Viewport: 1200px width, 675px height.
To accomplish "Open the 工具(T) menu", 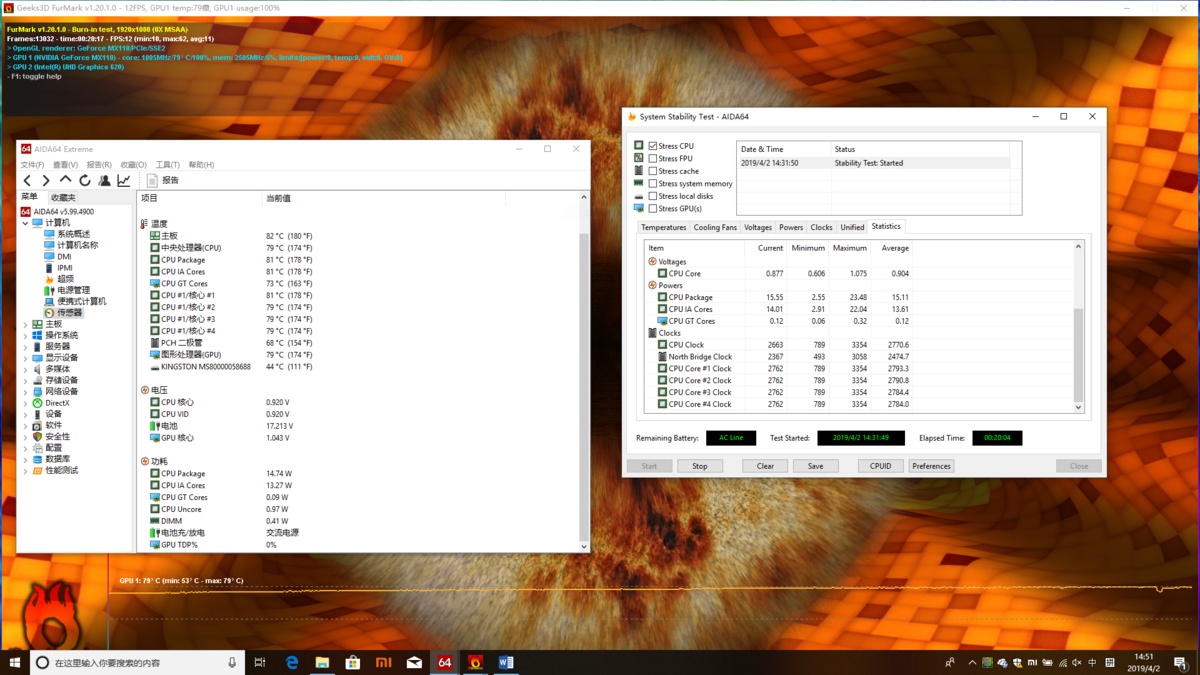I will [x=167, y=165].
